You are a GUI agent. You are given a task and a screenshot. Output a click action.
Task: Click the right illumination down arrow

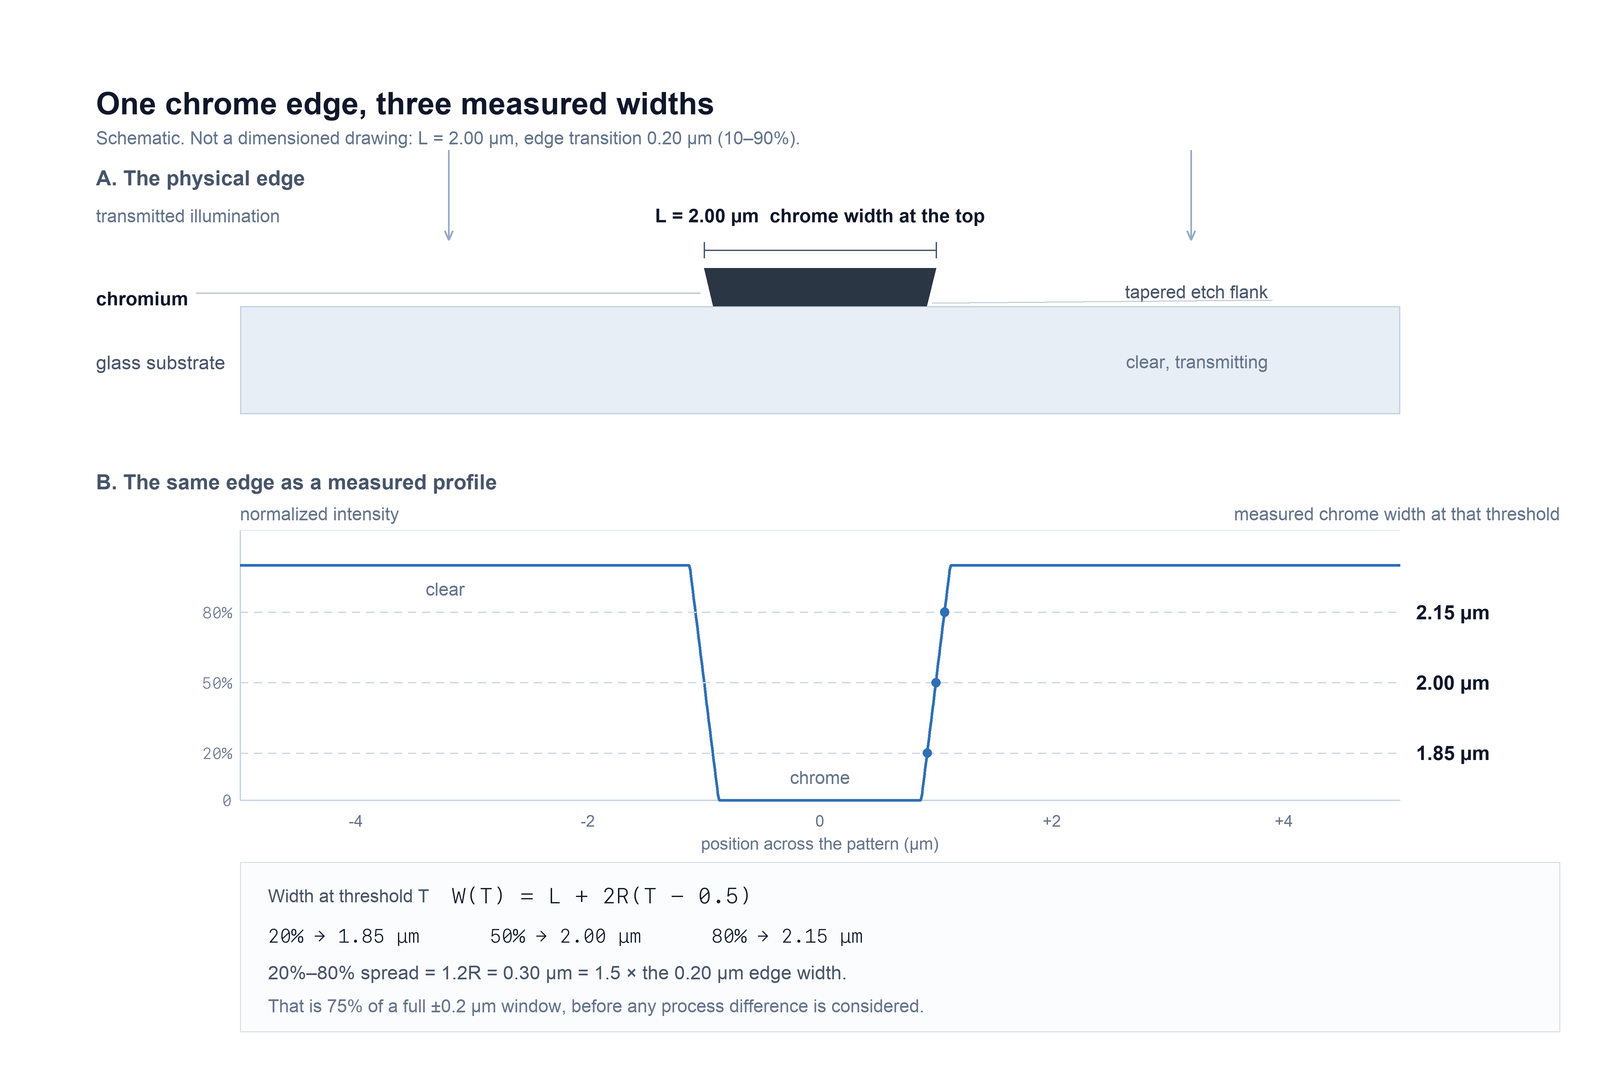pyautogui.click(x=1191, y=195)
